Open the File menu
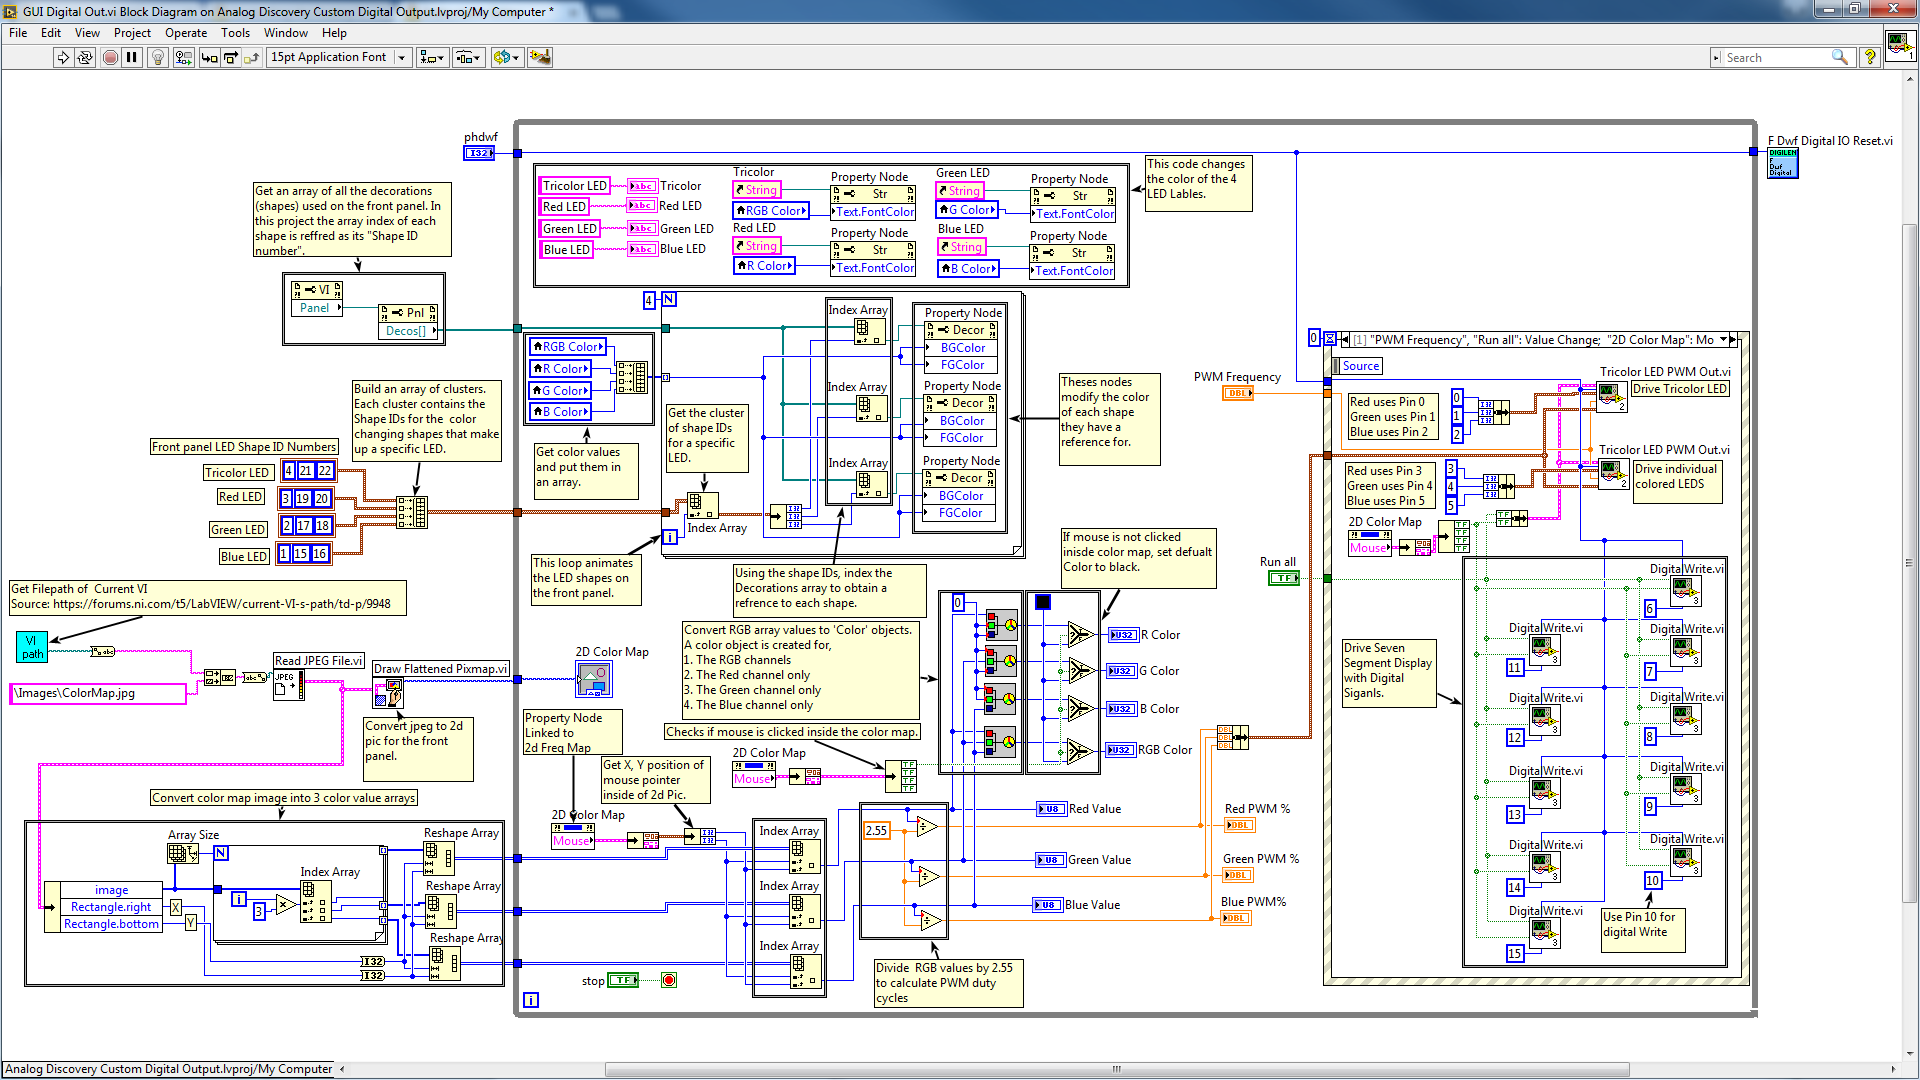This screenshot has width=1920, height=1080. coord(18,33)
